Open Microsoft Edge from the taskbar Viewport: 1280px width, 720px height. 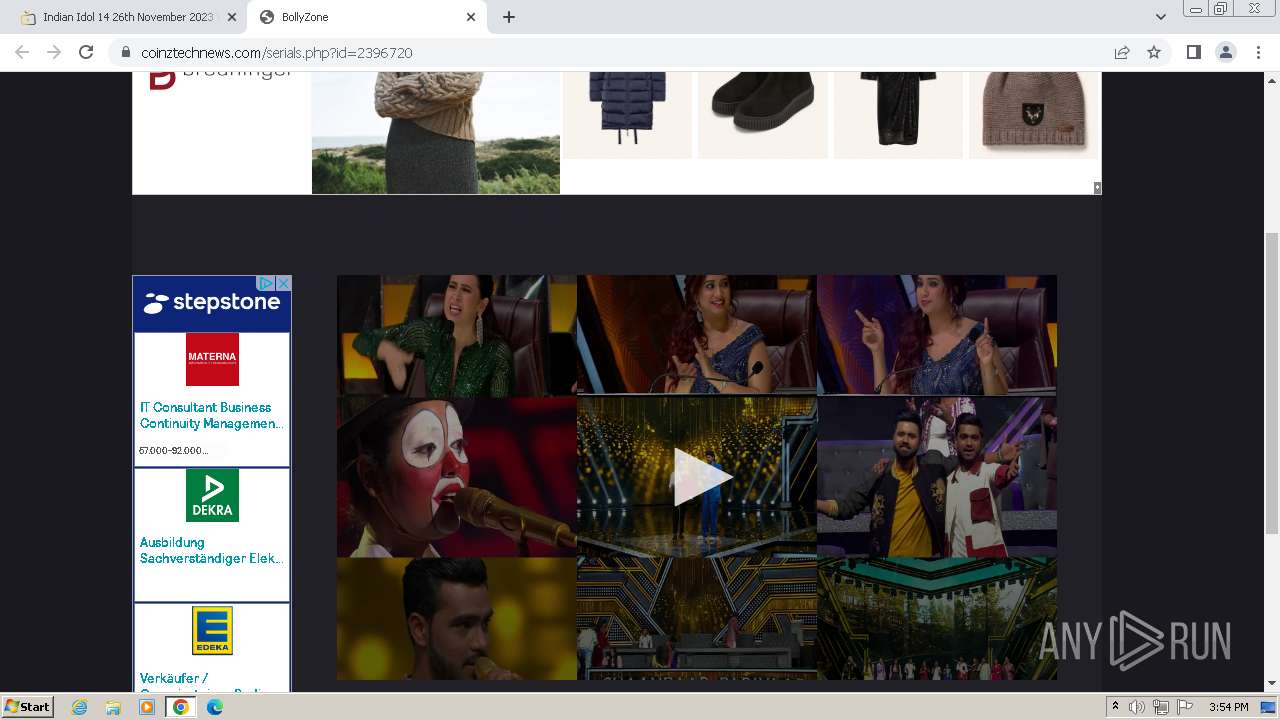[214, 707]
